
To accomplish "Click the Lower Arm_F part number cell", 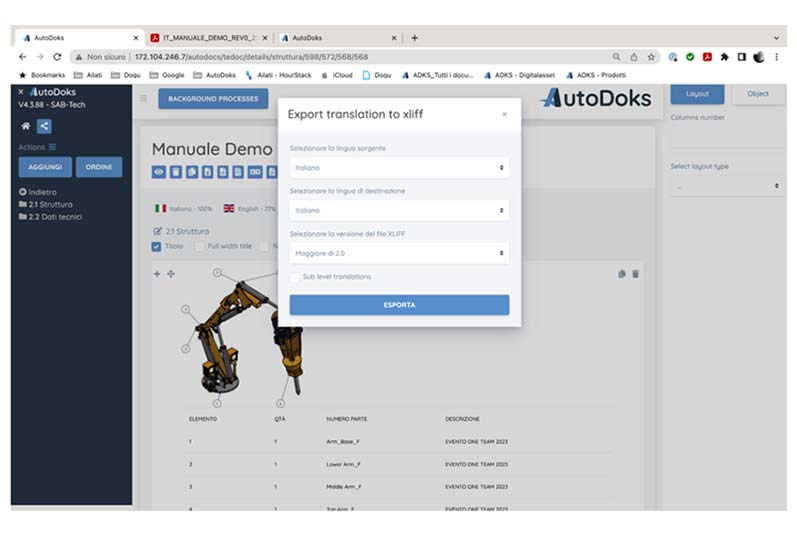I will click(343, 464).
